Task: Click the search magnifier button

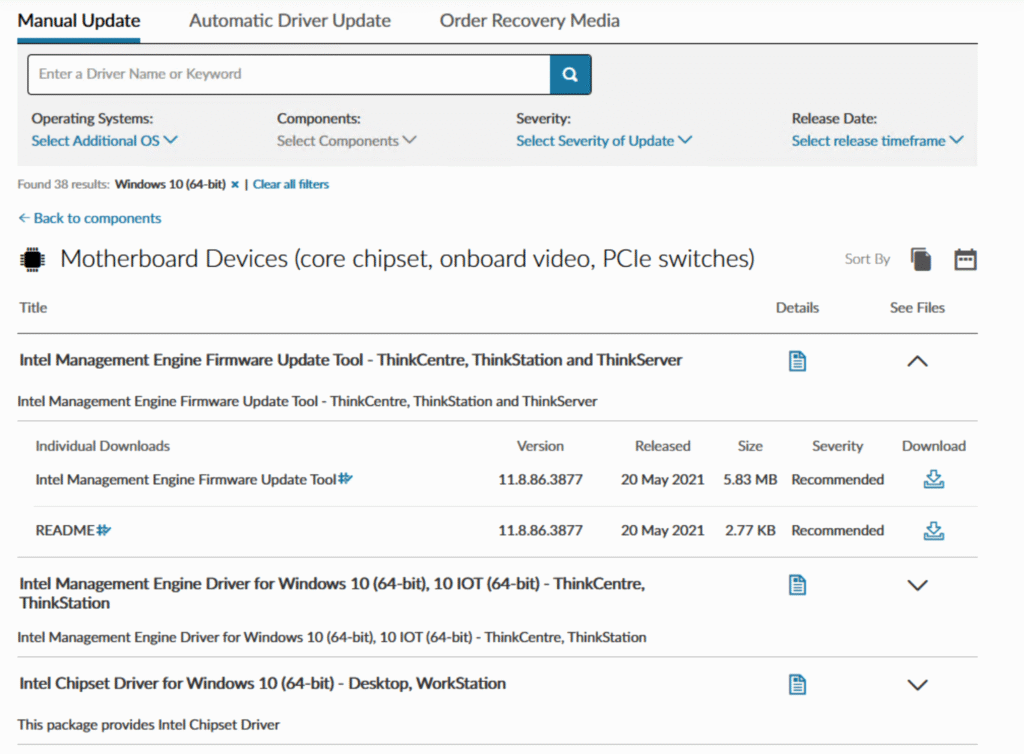Action: pyautogui.click(x=570, y=75)
